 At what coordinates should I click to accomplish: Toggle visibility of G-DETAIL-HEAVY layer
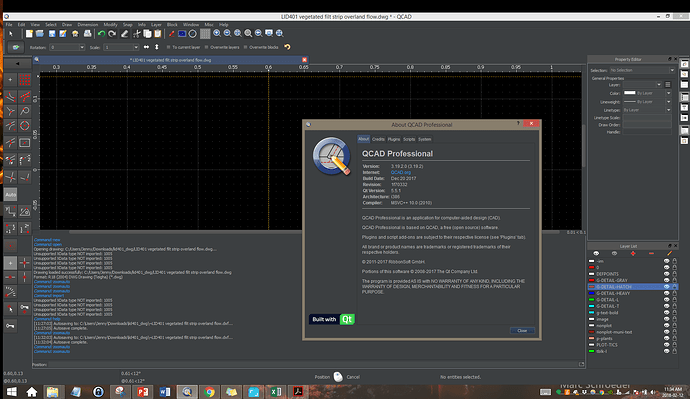(666, 293)
